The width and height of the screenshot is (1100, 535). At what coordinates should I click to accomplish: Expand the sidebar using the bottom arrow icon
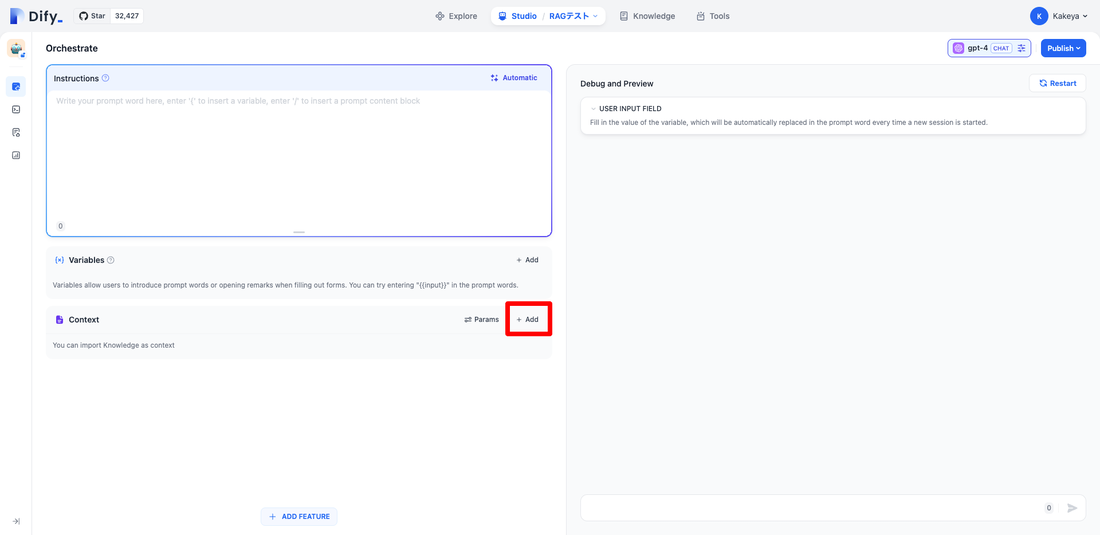[16, 521]
